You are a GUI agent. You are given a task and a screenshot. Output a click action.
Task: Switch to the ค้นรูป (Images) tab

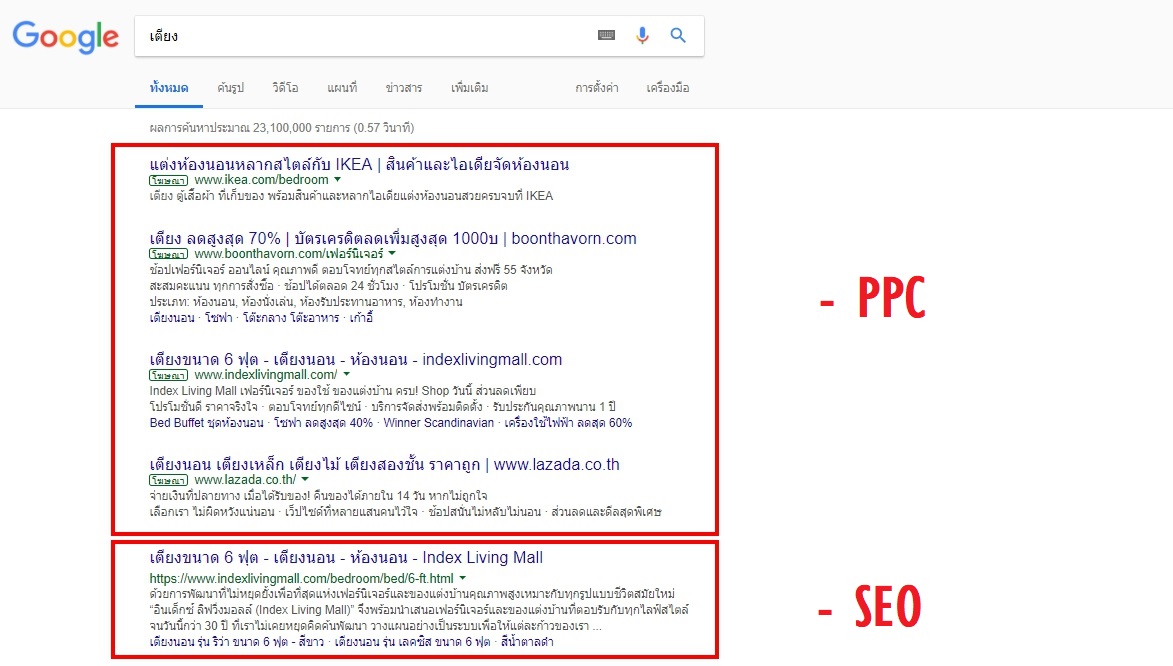tap(230, 88)
